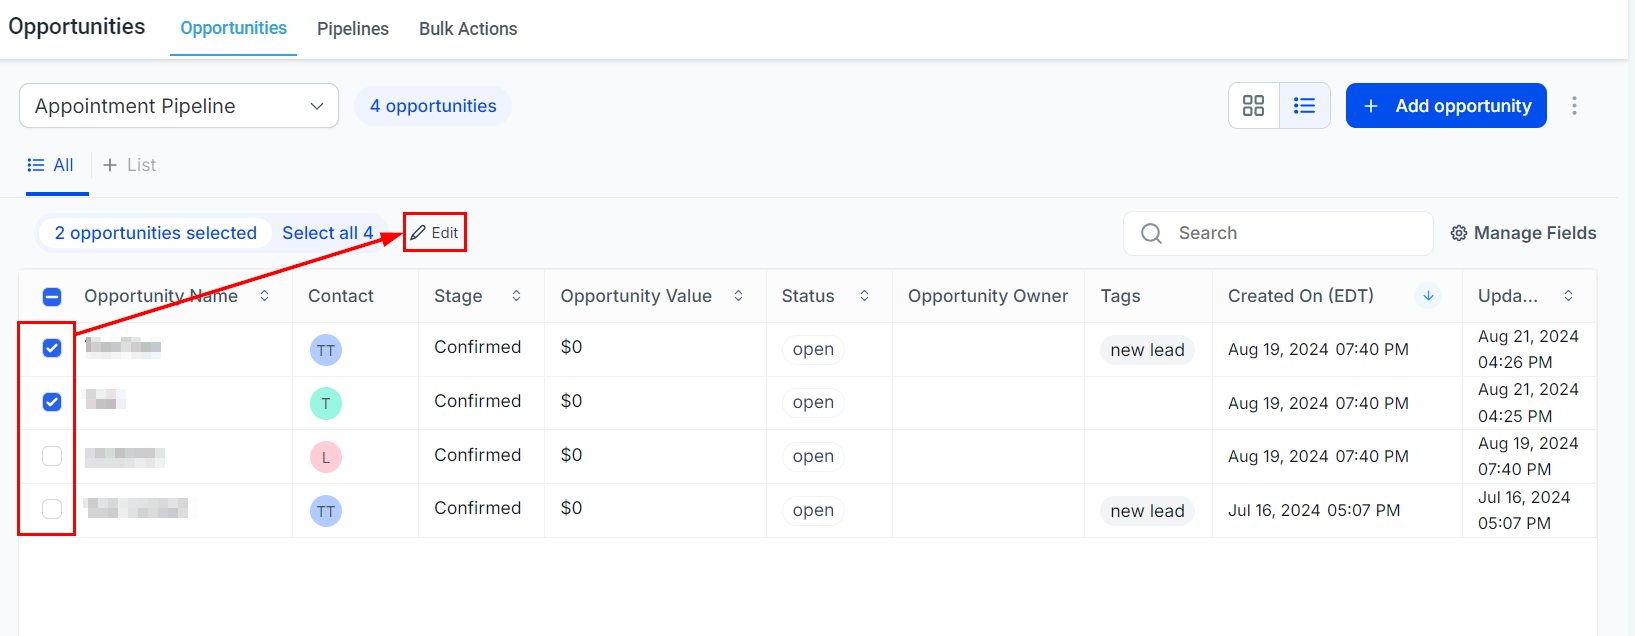Click the pink L contact avatar
This screenshot has width=1635, height=636.
[x=325, y=457]
